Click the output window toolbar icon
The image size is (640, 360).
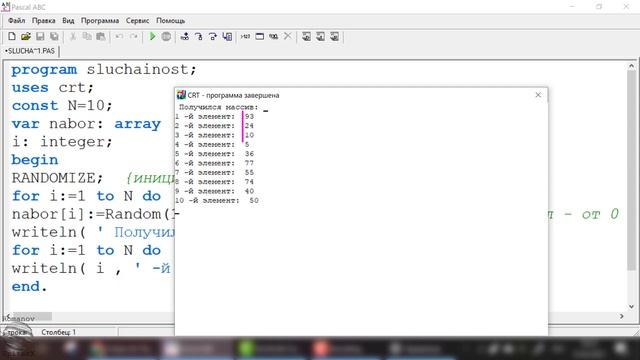260,37
